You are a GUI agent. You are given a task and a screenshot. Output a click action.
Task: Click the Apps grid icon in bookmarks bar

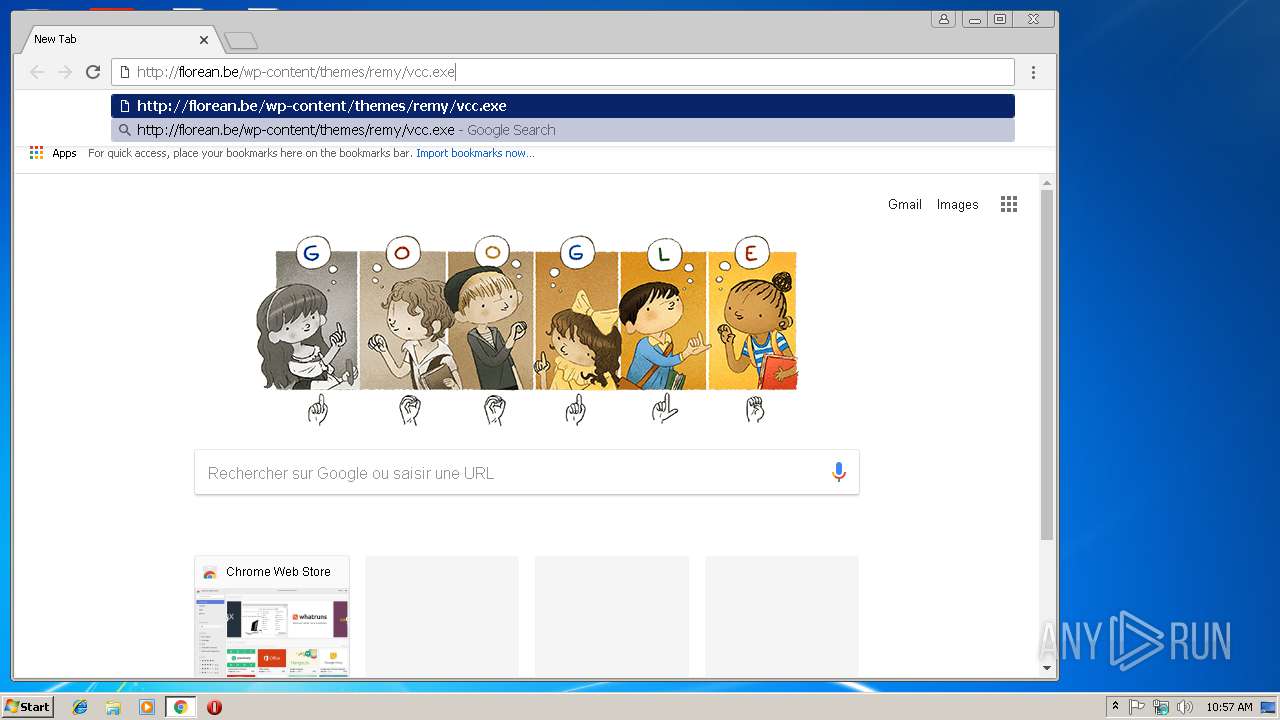(36, 153)
